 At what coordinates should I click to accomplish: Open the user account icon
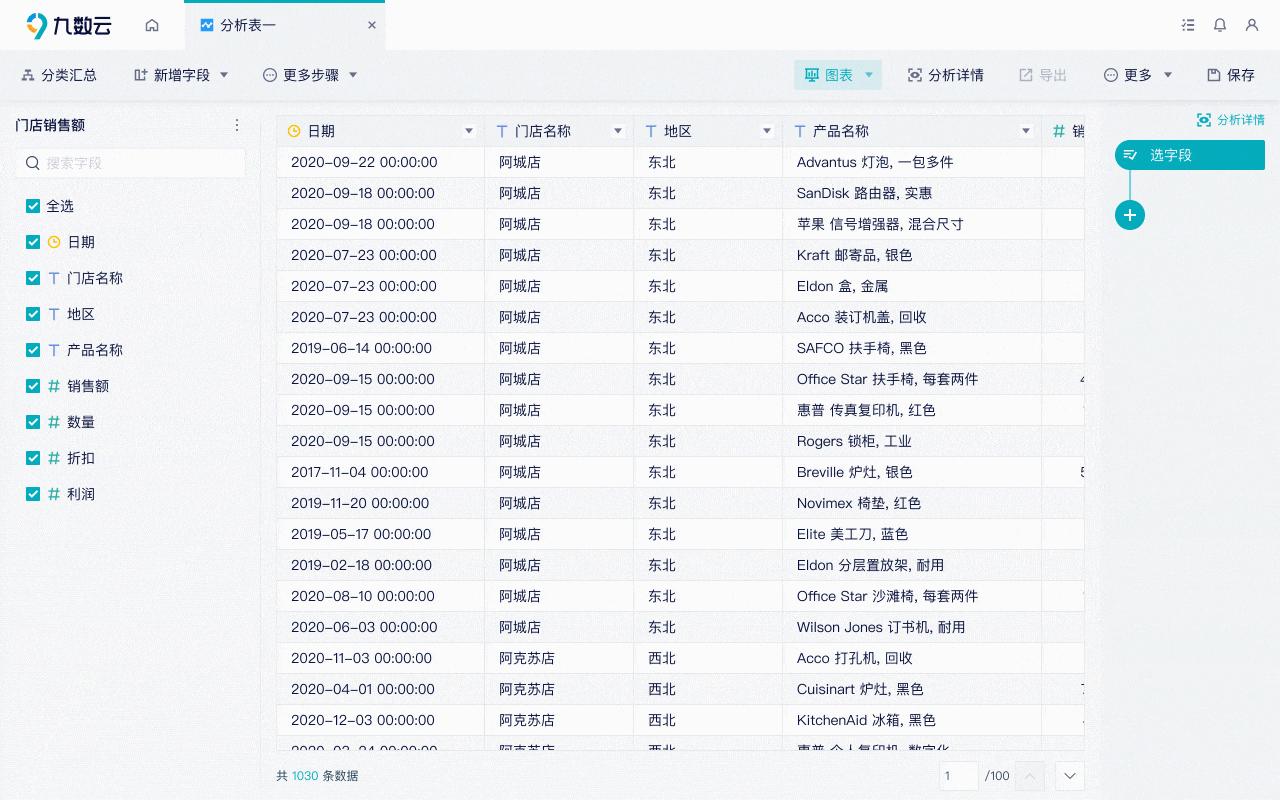click(x=1252, y=25)
